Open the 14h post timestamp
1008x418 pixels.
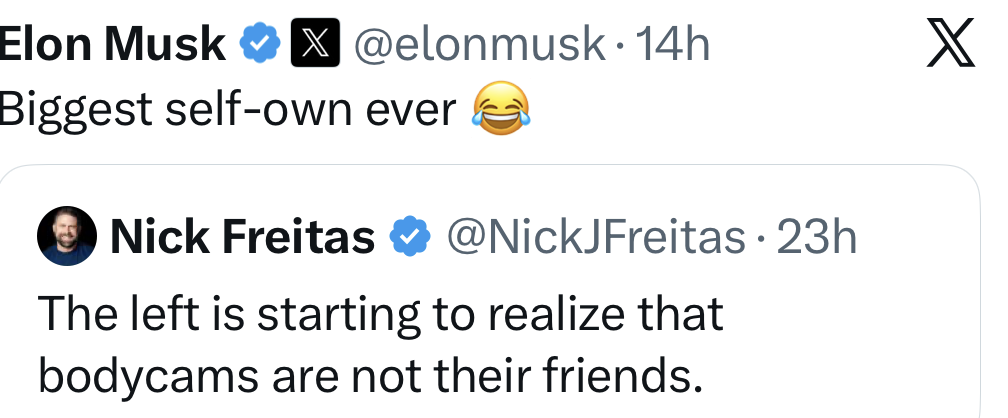point(673,45)
